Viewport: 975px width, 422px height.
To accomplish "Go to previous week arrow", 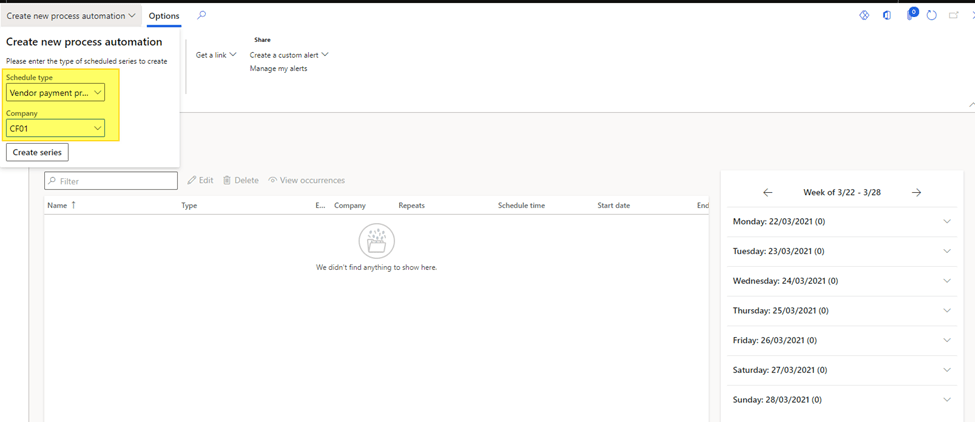I will click(x=768, y=192).
